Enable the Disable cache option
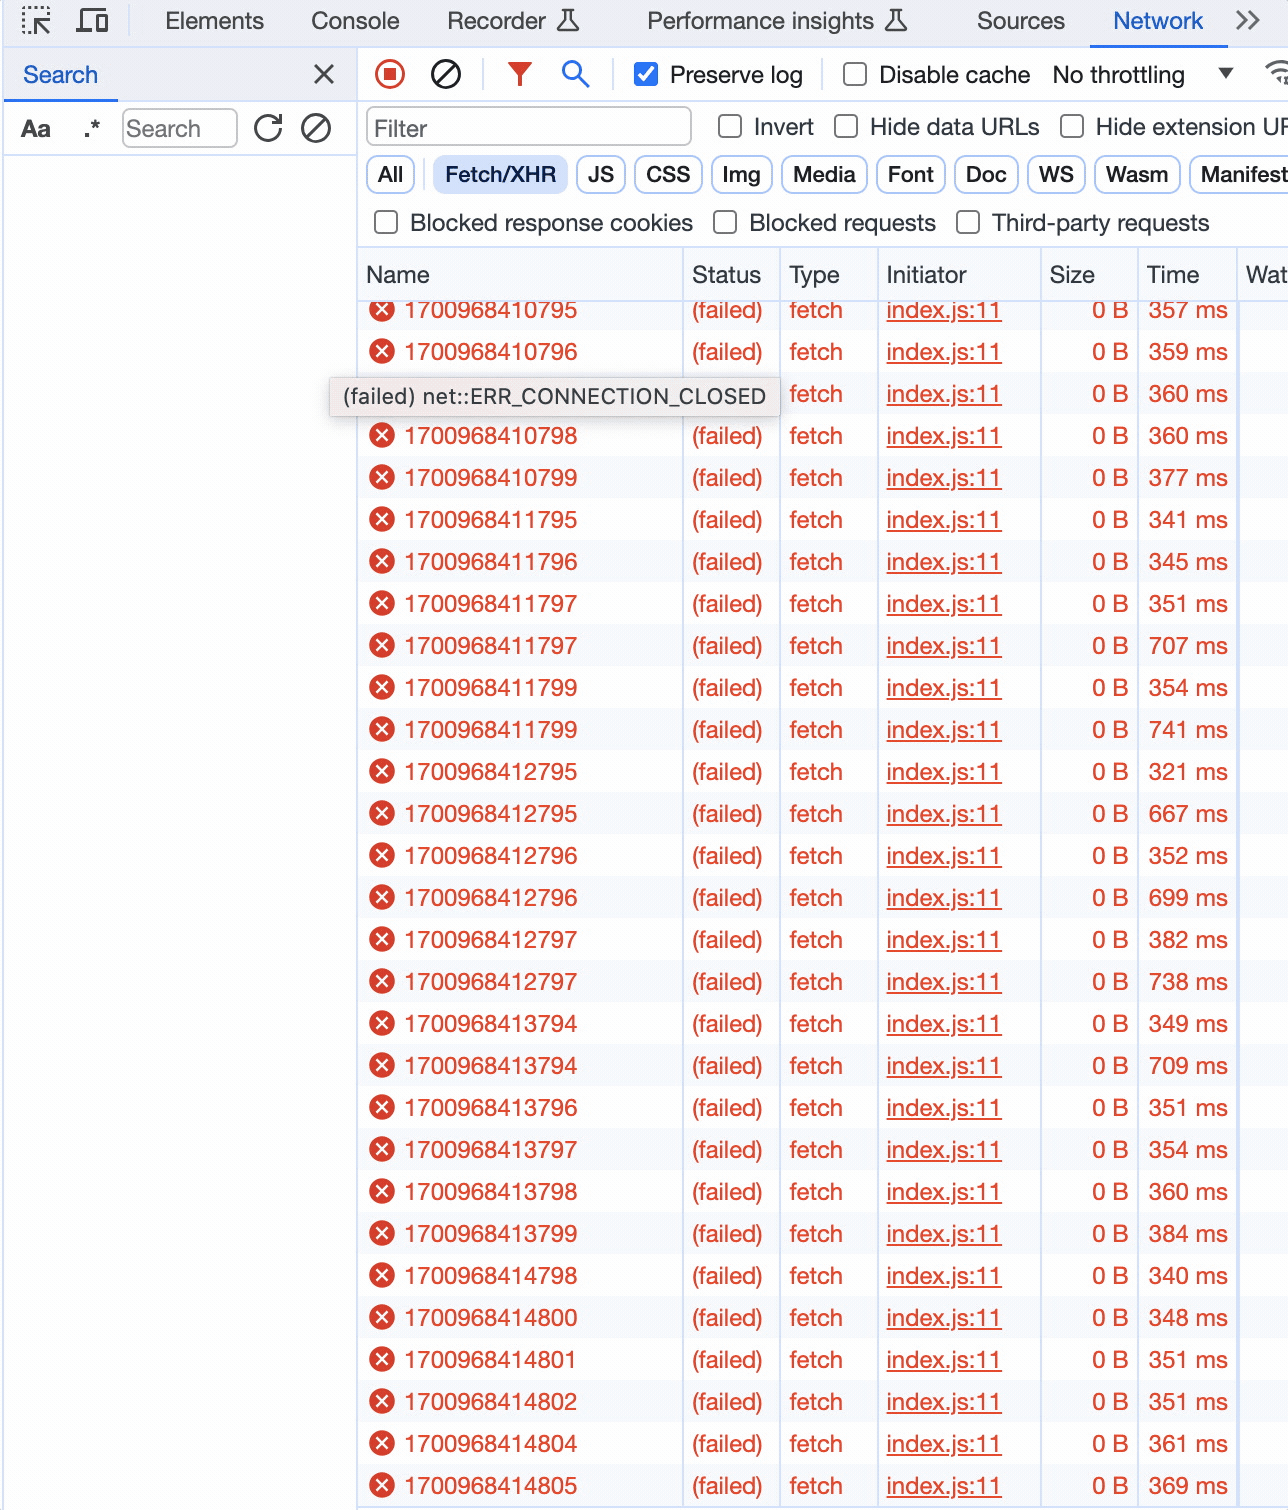This screenshot has width=1288, height=1510. click(x=855, y=74)
